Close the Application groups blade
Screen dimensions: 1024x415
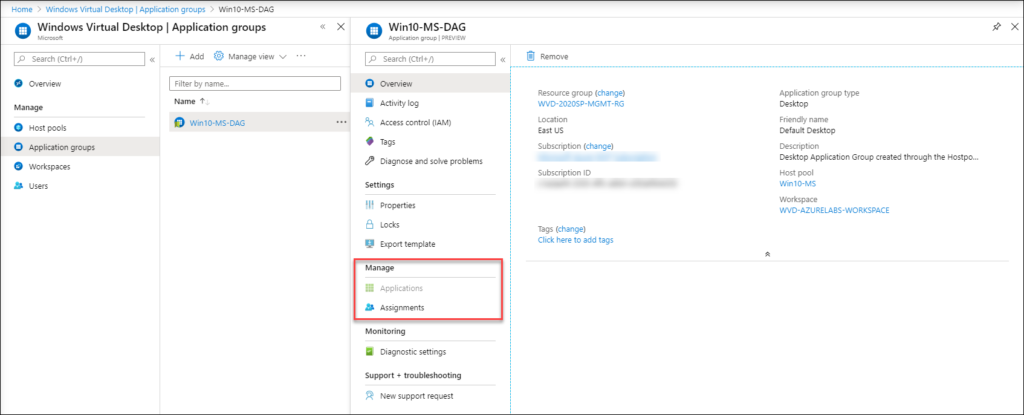[340, 27]
